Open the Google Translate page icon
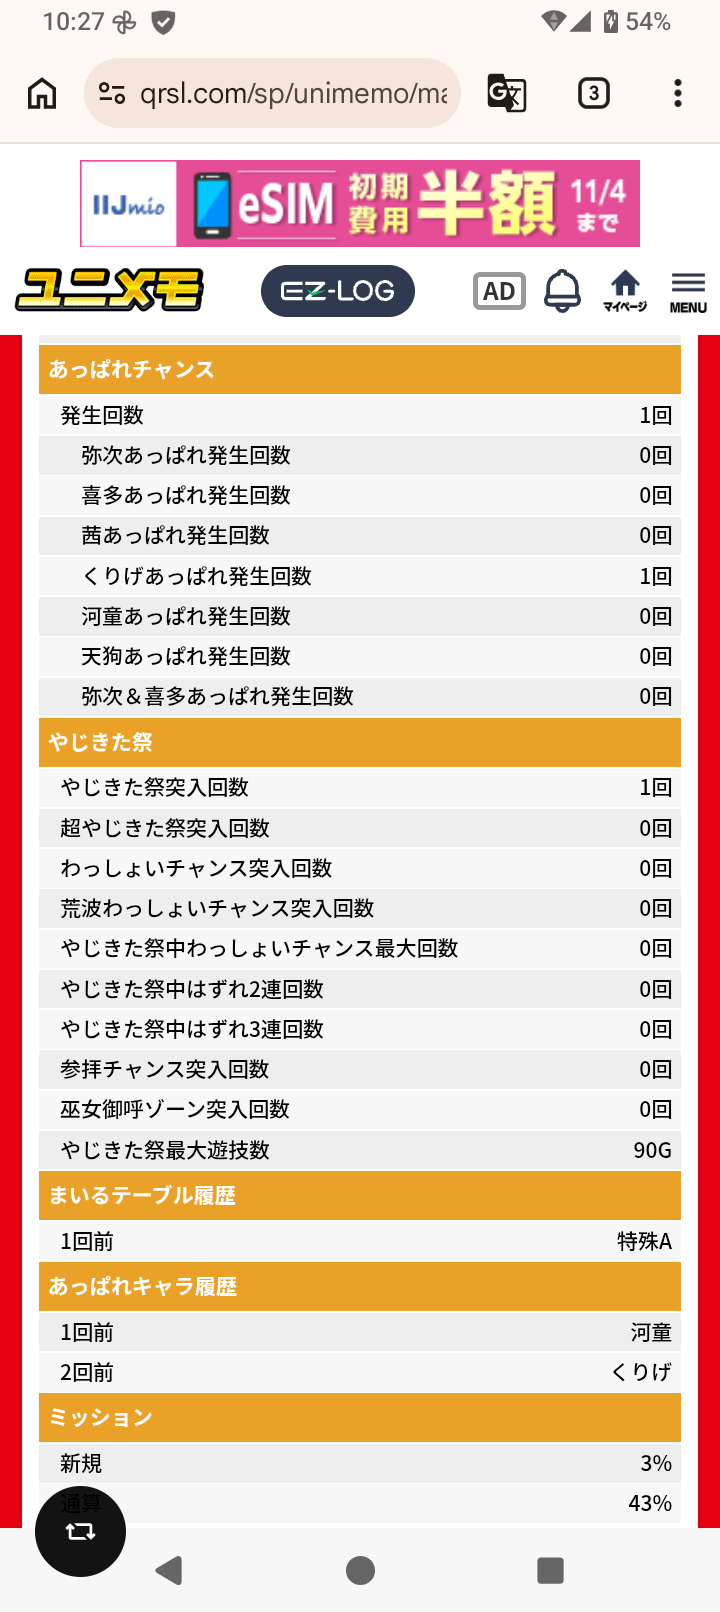The width and height of the screenshot is (720, 1612). point(507,93)
